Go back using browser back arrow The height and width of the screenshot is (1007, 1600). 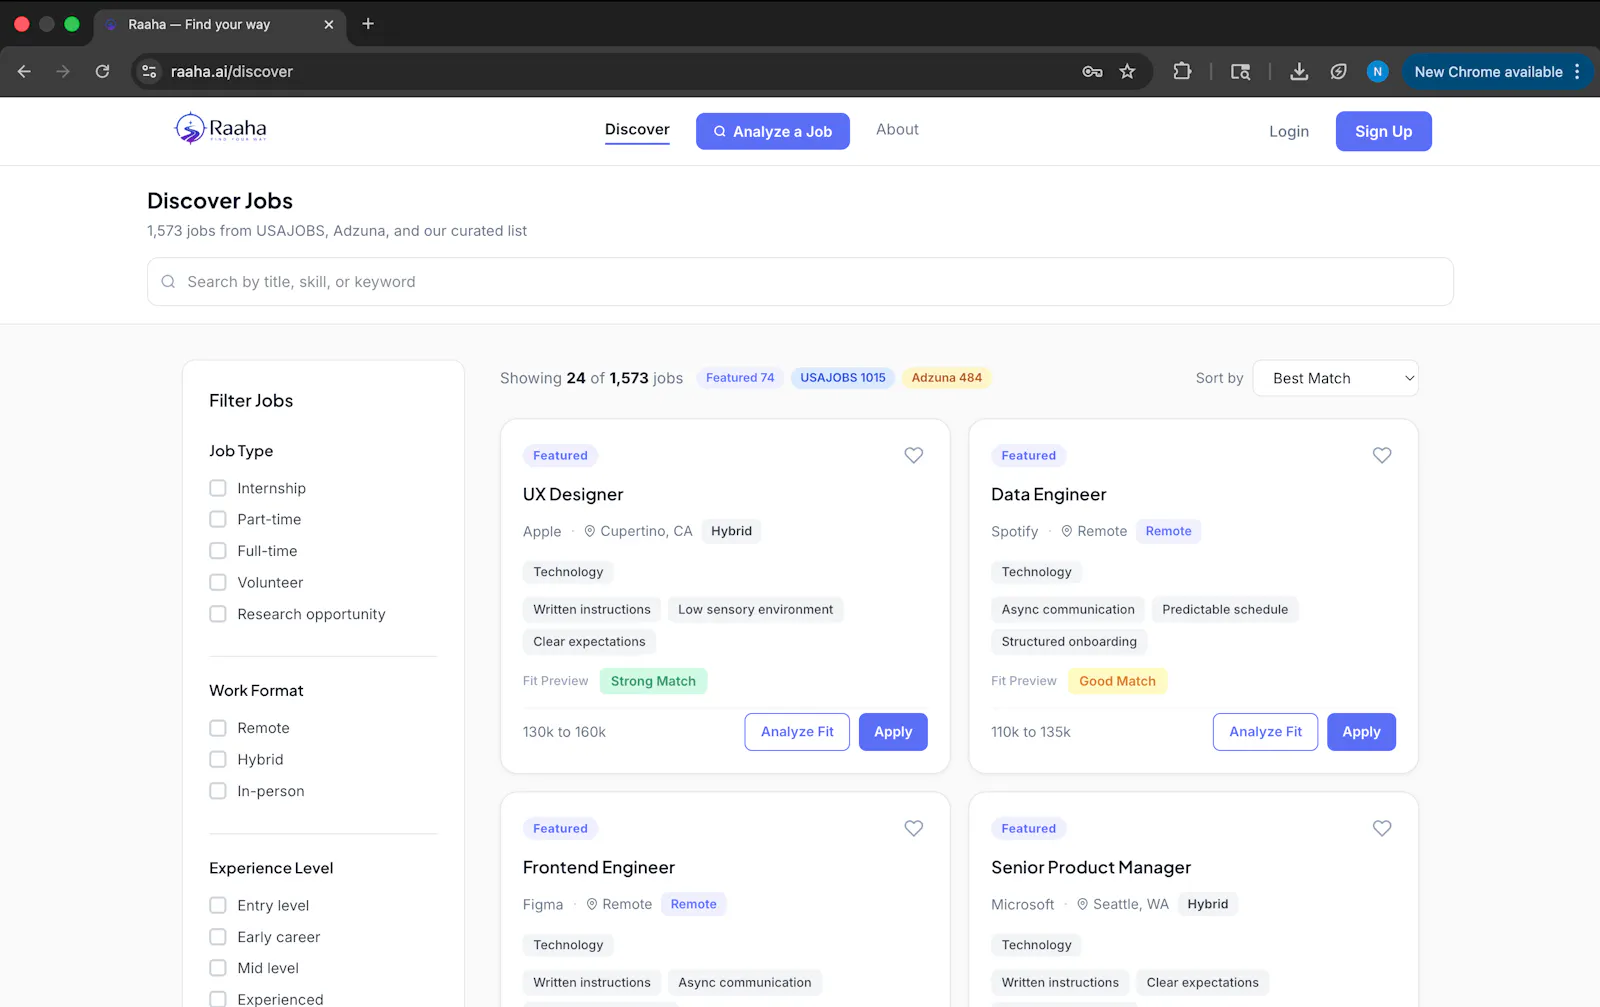pos(24,71)
